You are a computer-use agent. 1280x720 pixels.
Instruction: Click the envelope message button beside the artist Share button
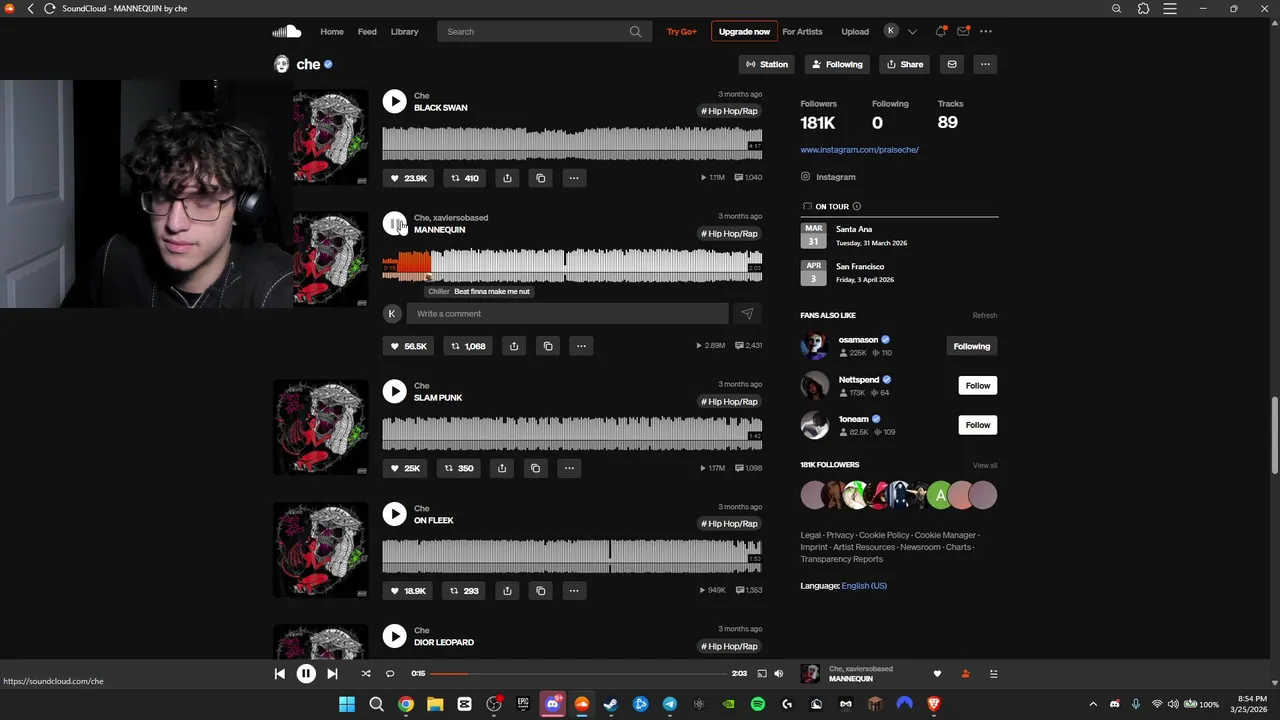(952, 64)
